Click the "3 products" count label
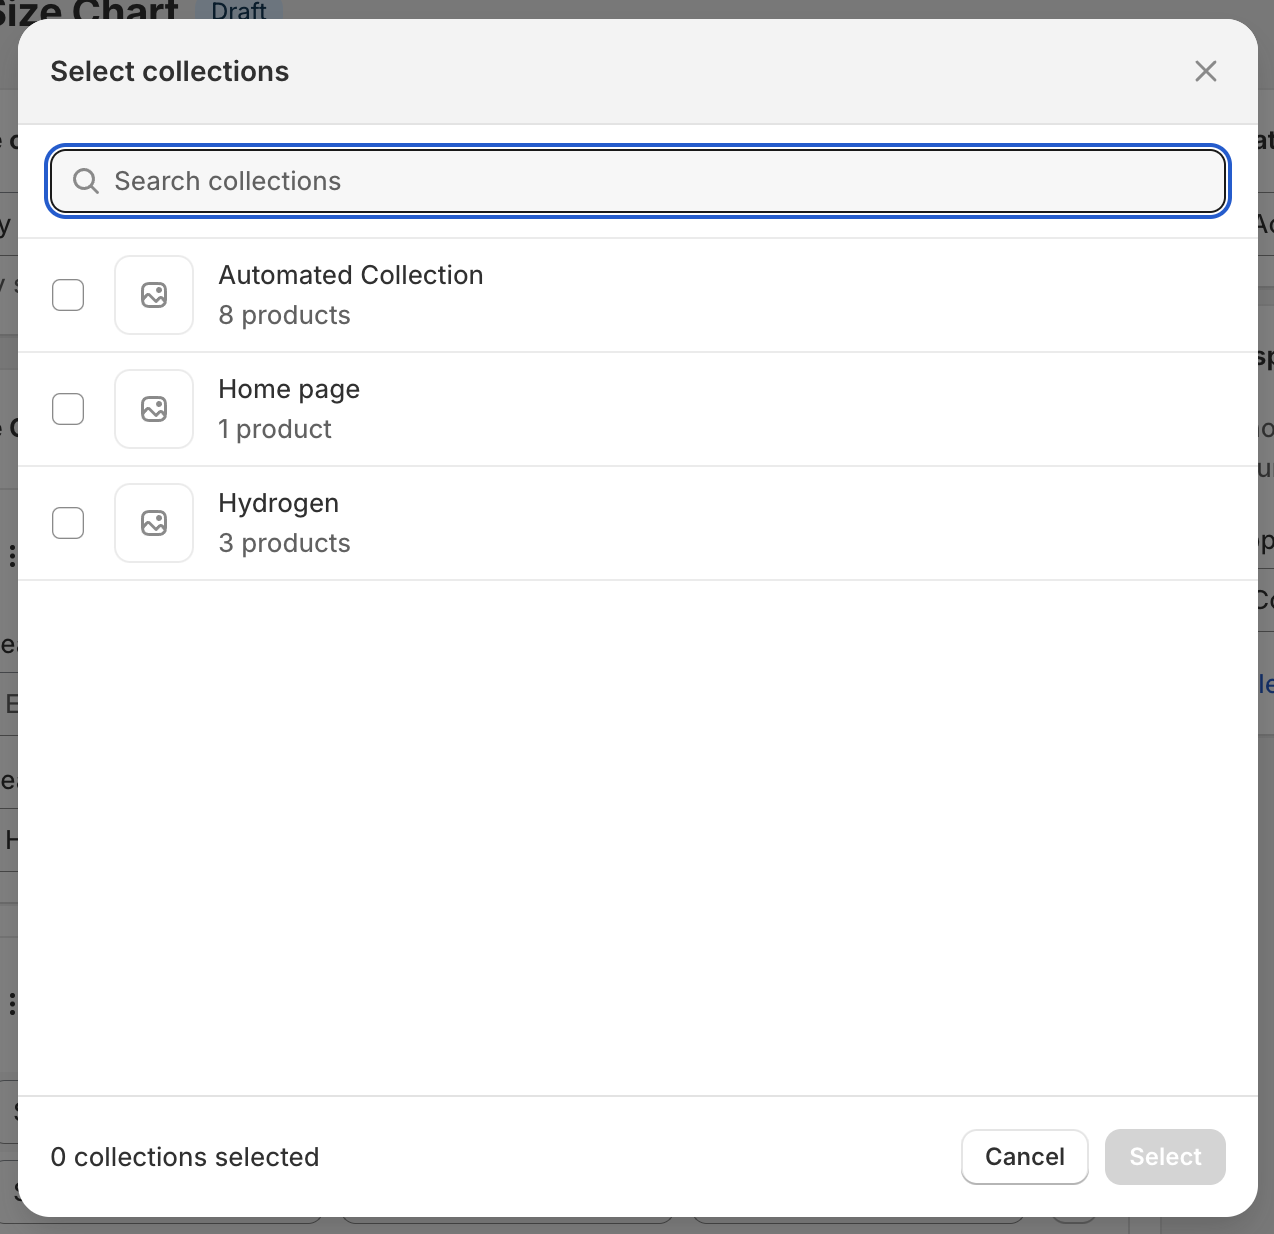 tap(284, 543)
